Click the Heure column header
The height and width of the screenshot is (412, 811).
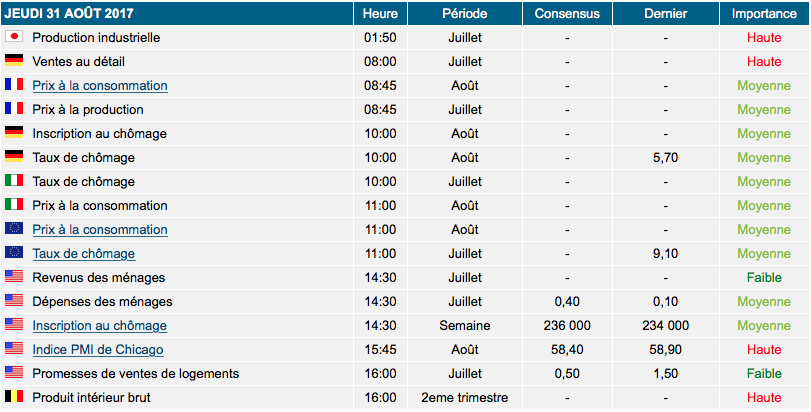coord(380,13)
